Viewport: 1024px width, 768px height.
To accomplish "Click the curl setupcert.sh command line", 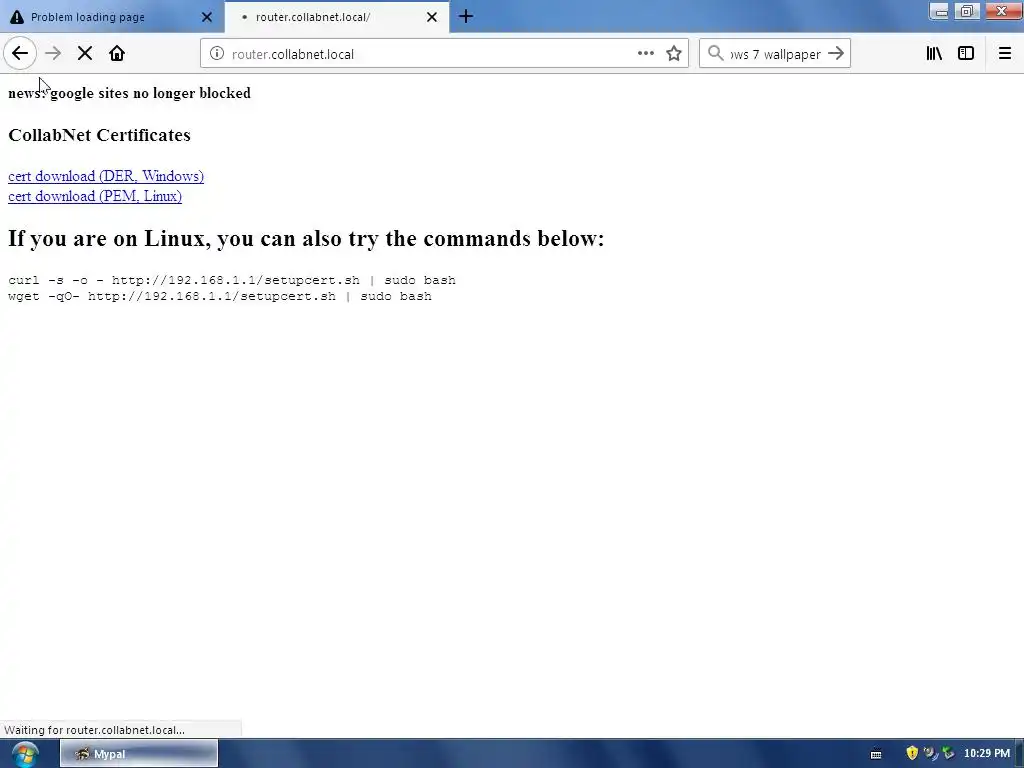I will click(x=232, y=280).
